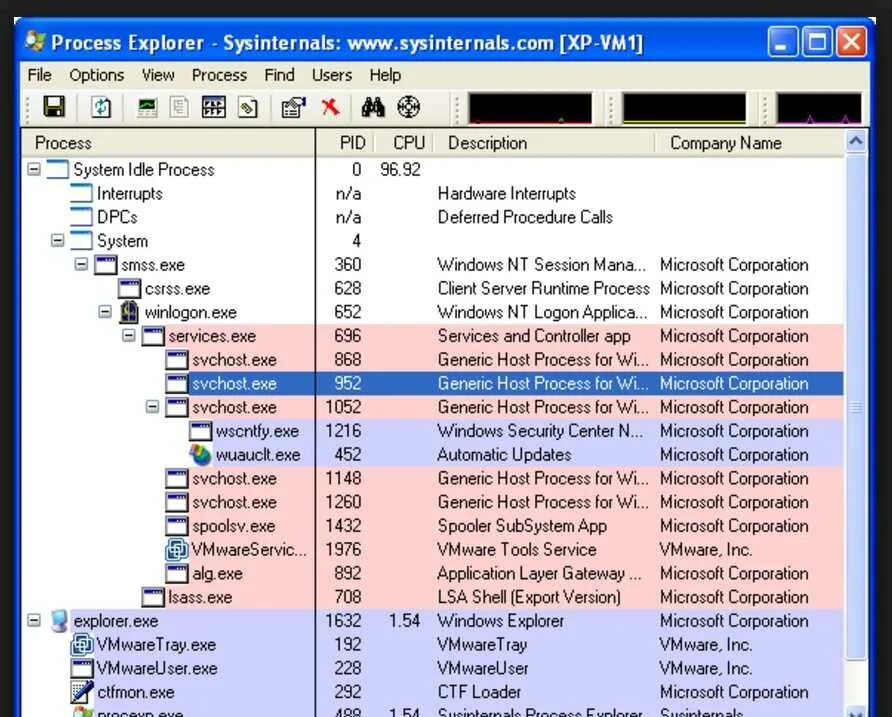The image size is (892, 717).
Task: Click 'Deferred Procedure Calls' description
Action: coord(525,217)
